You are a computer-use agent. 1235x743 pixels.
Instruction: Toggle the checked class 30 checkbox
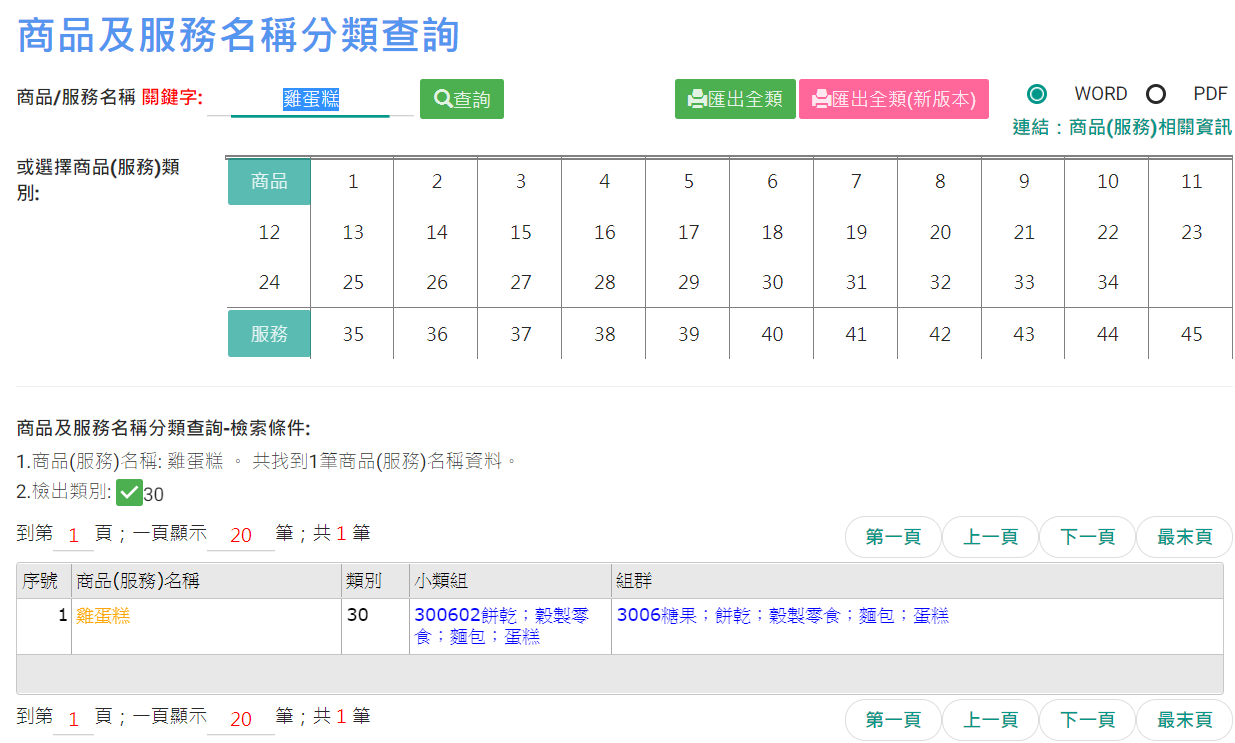pos(129,493)
